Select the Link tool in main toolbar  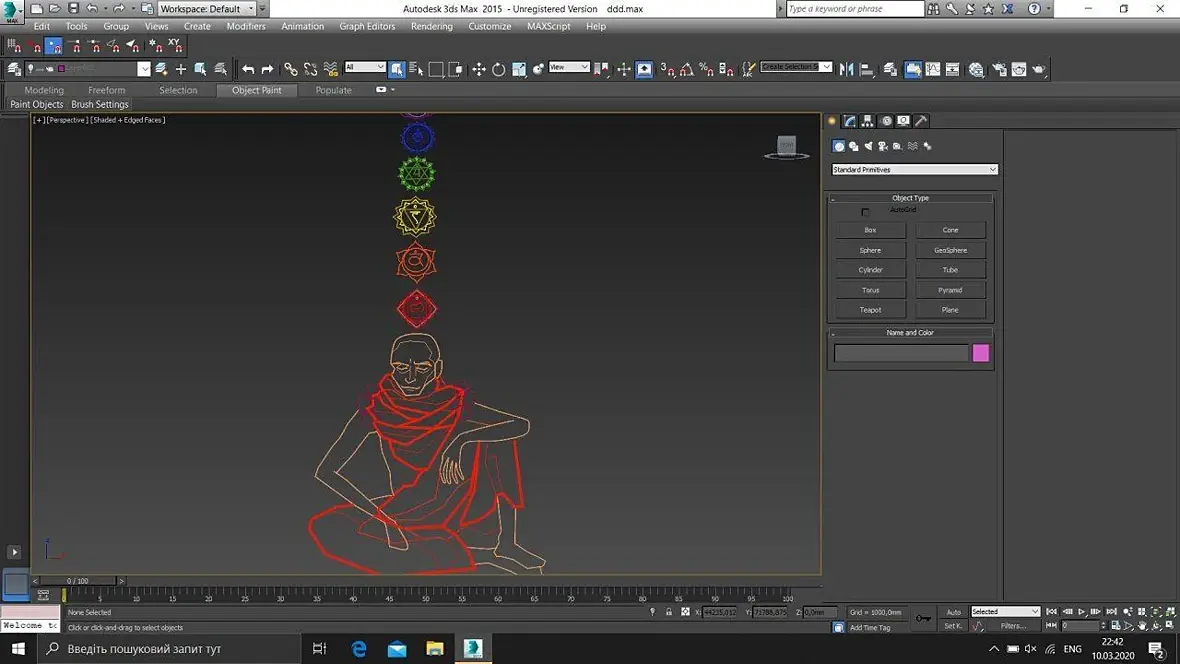coord(290,69)
